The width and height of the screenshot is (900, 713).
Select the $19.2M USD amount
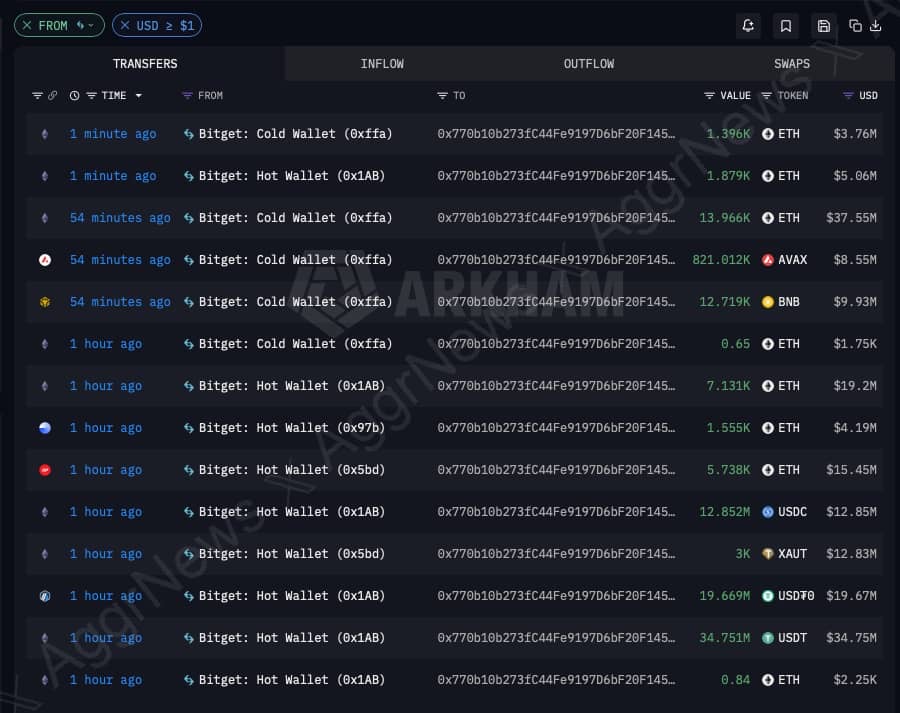point(855,386)
